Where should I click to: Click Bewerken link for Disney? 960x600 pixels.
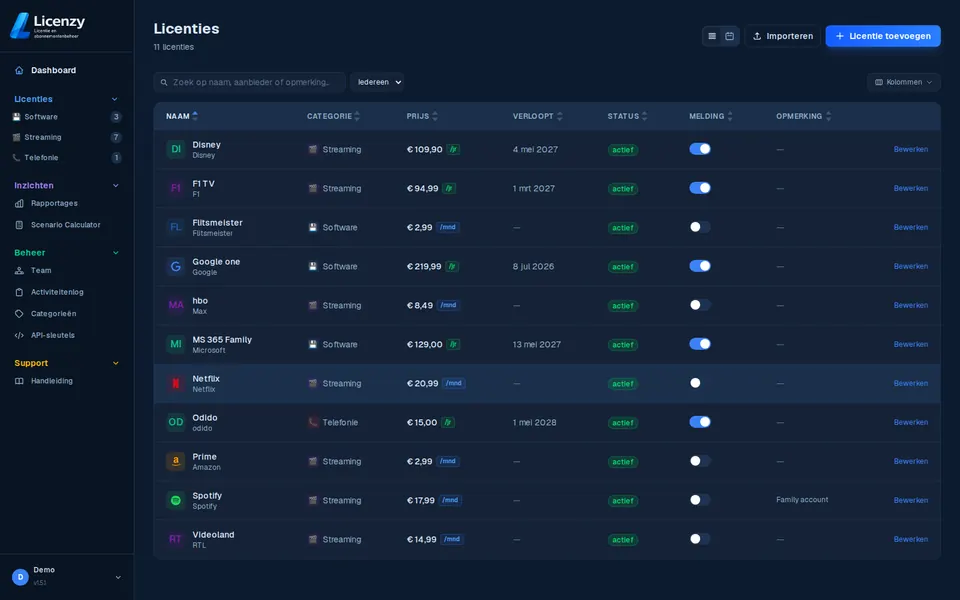[910, 149]
